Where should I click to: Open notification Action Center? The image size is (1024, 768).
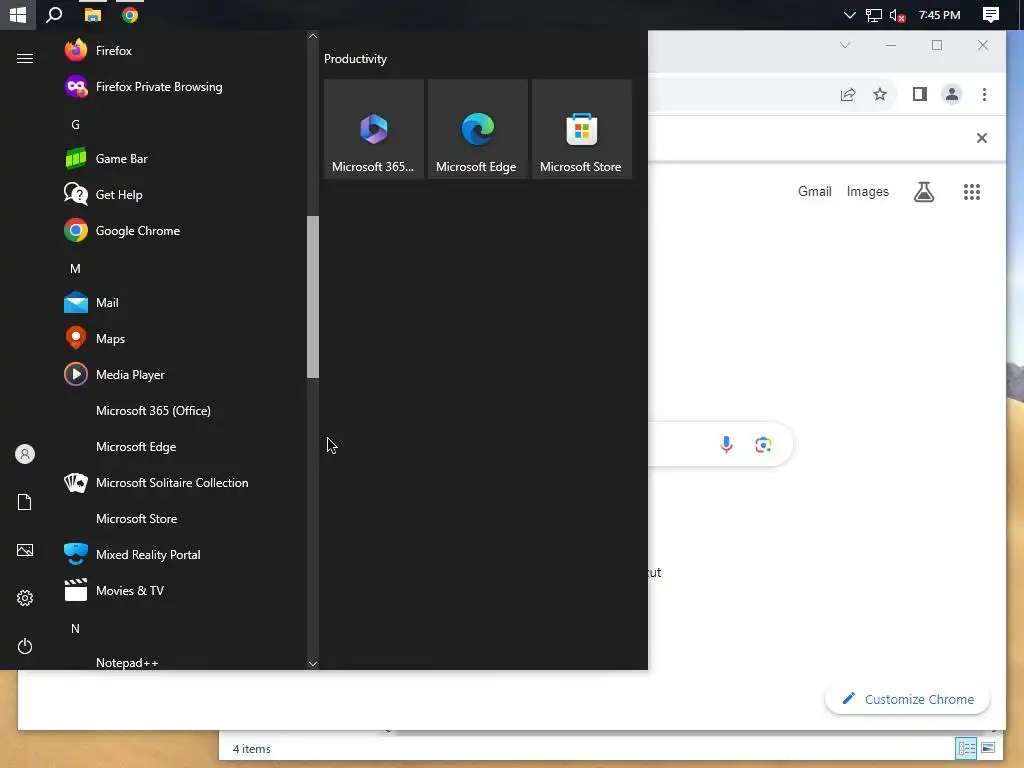tap(991, 14)
